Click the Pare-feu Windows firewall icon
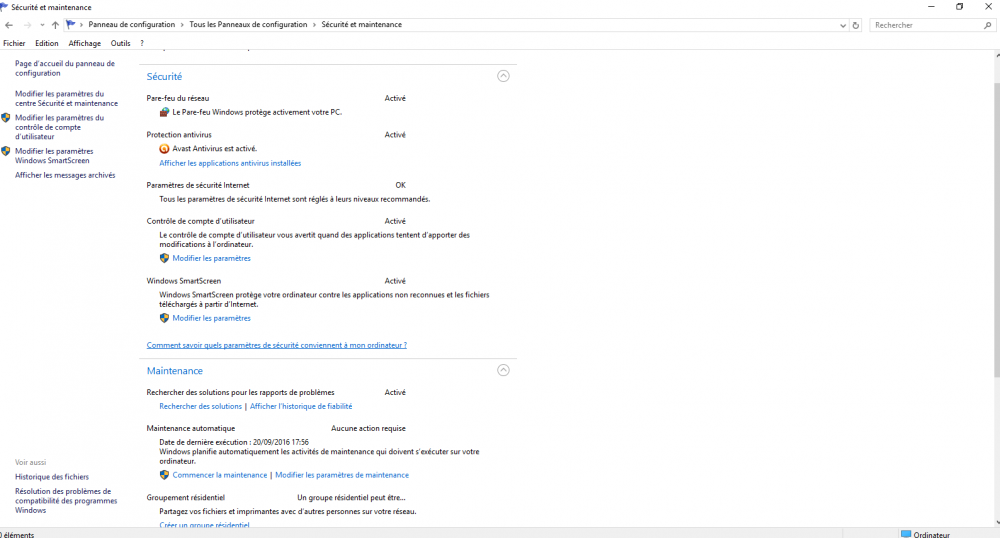Viewport: 1000px width, 538px height. [x=164, y=112]
